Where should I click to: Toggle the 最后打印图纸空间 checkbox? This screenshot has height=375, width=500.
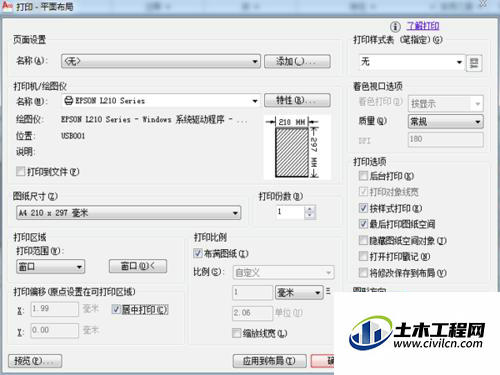click(x=363, y=224)
